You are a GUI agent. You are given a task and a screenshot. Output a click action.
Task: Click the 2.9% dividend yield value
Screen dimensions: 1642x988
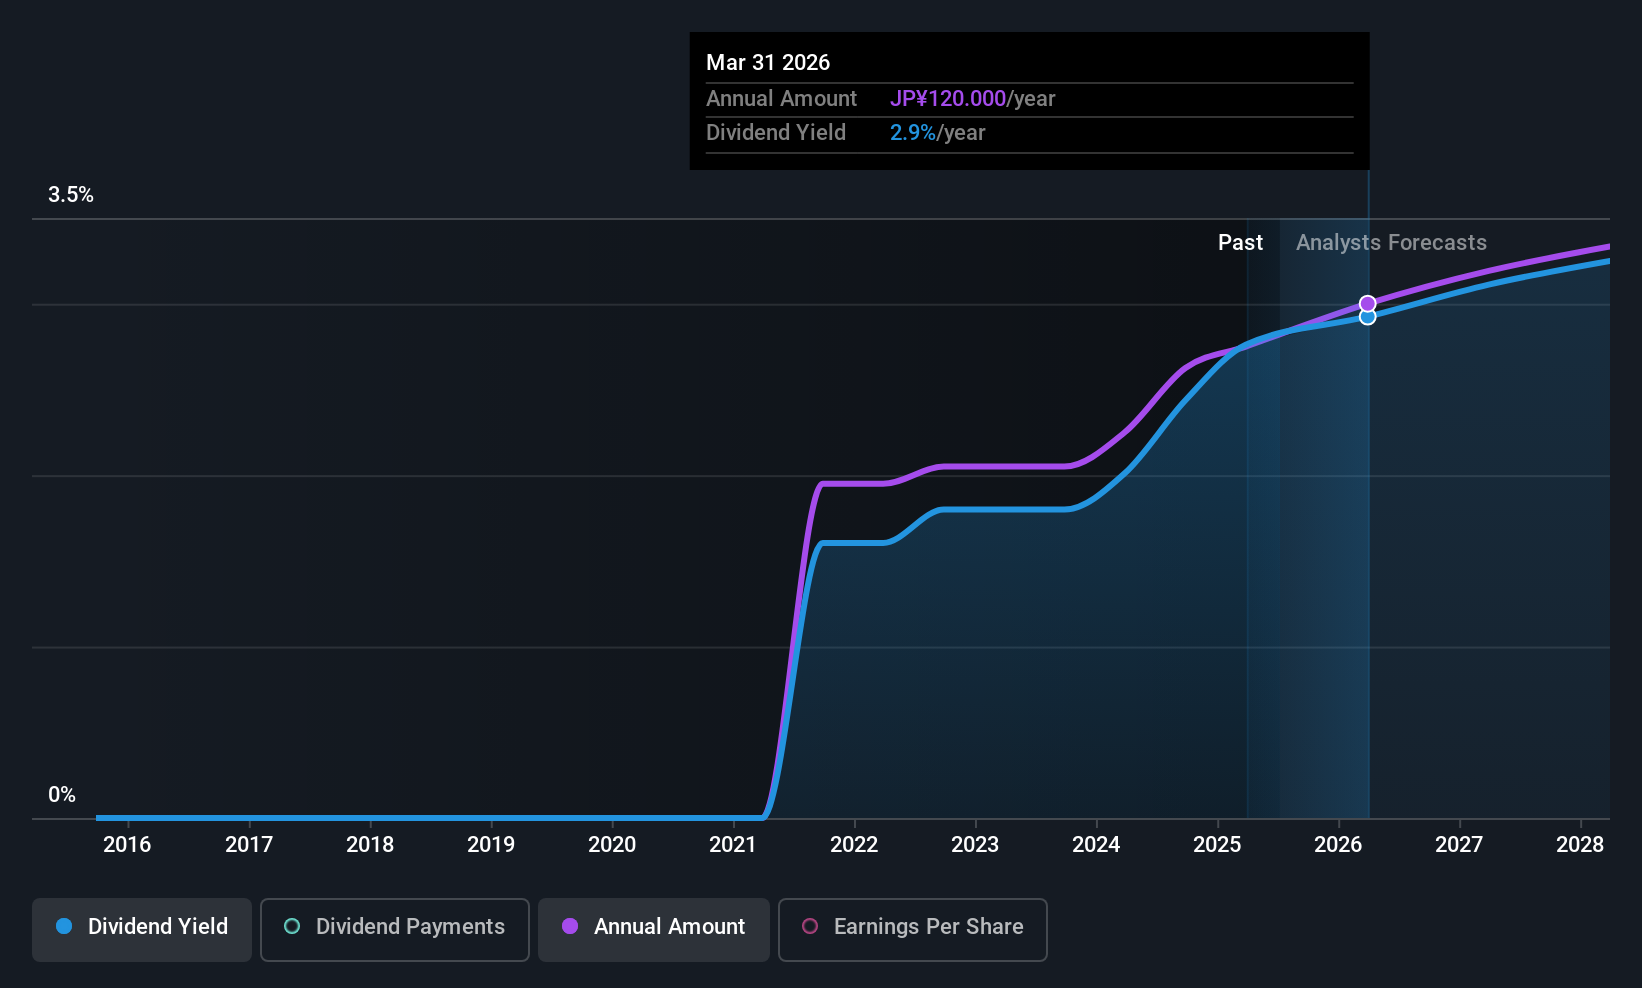click(913, 132)
